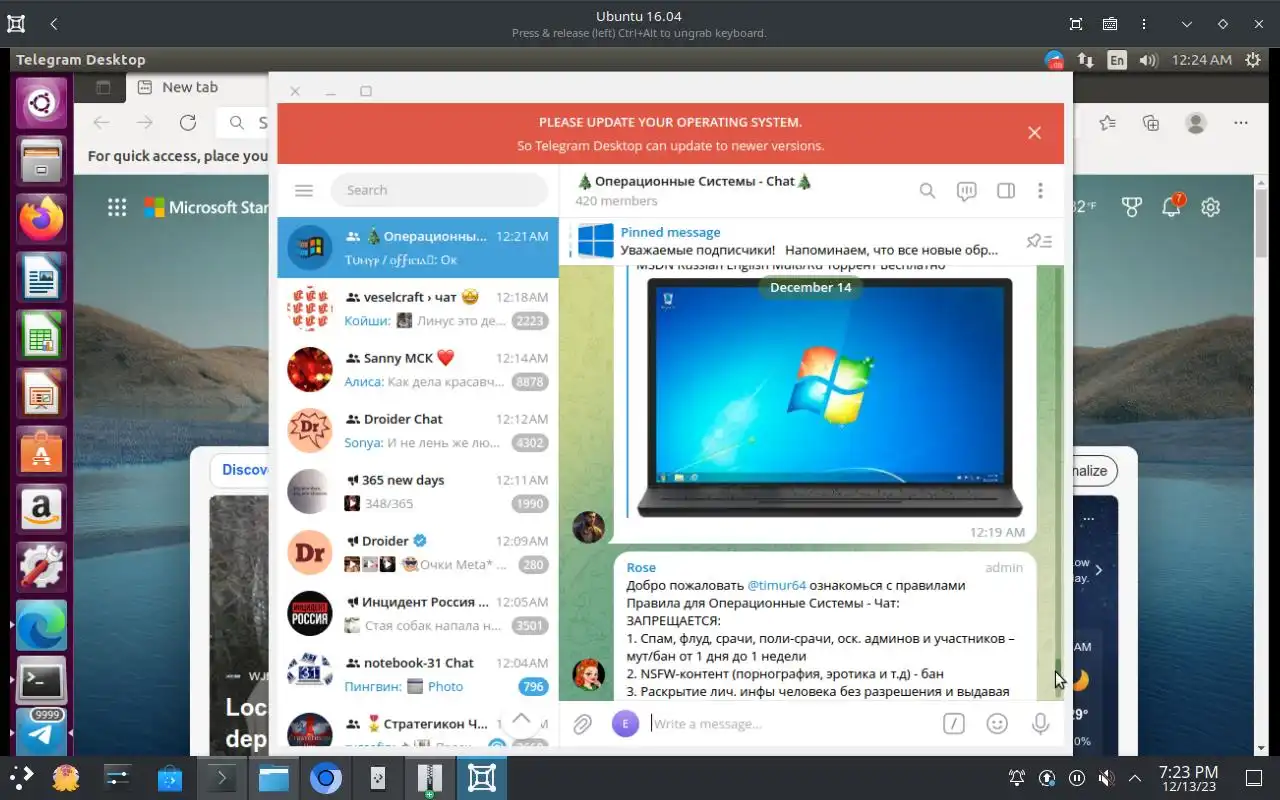Open the viewer kebab menu
Image resolution: width=1280 pixels, height=800 pixels.
(x=1144, y=24)
